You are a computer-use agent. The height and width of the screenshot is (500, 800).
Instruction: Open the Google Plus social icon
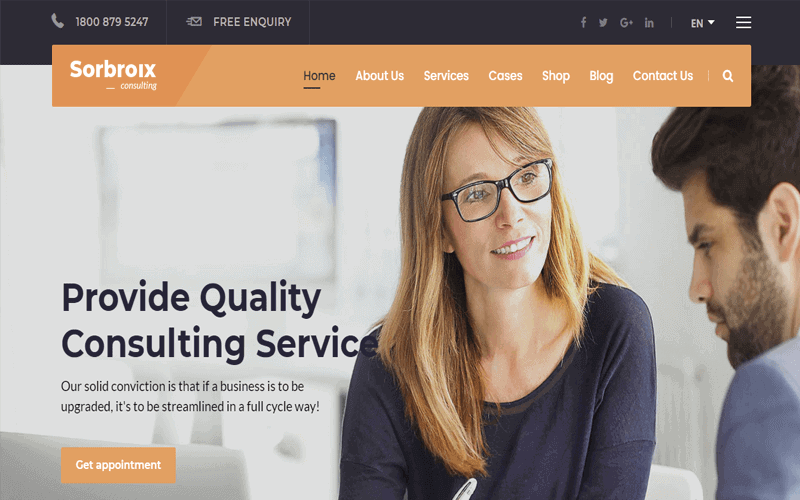(x=626, y=22)
